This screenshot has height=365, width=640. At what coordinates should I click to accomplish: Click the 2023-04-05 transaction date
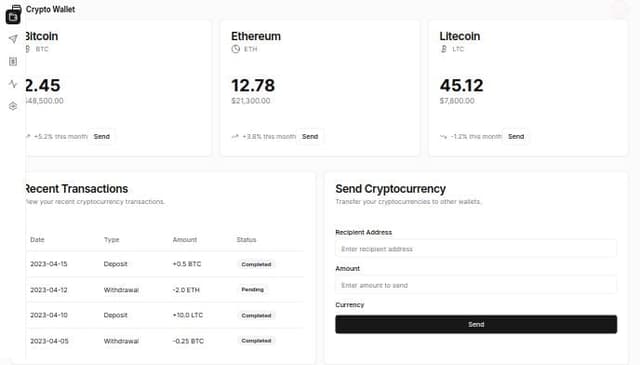pos(49,341)
